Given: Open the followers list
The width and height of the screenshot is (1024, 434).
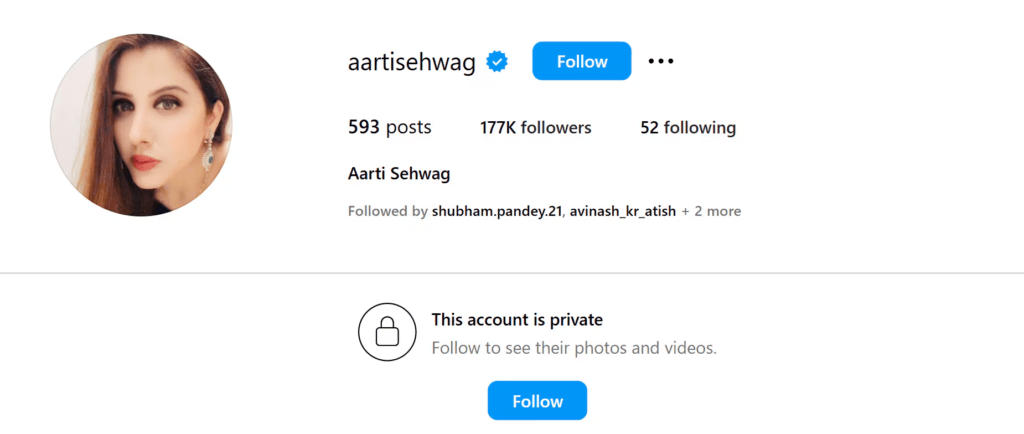Looking at the screenshot, I should 536,128.
